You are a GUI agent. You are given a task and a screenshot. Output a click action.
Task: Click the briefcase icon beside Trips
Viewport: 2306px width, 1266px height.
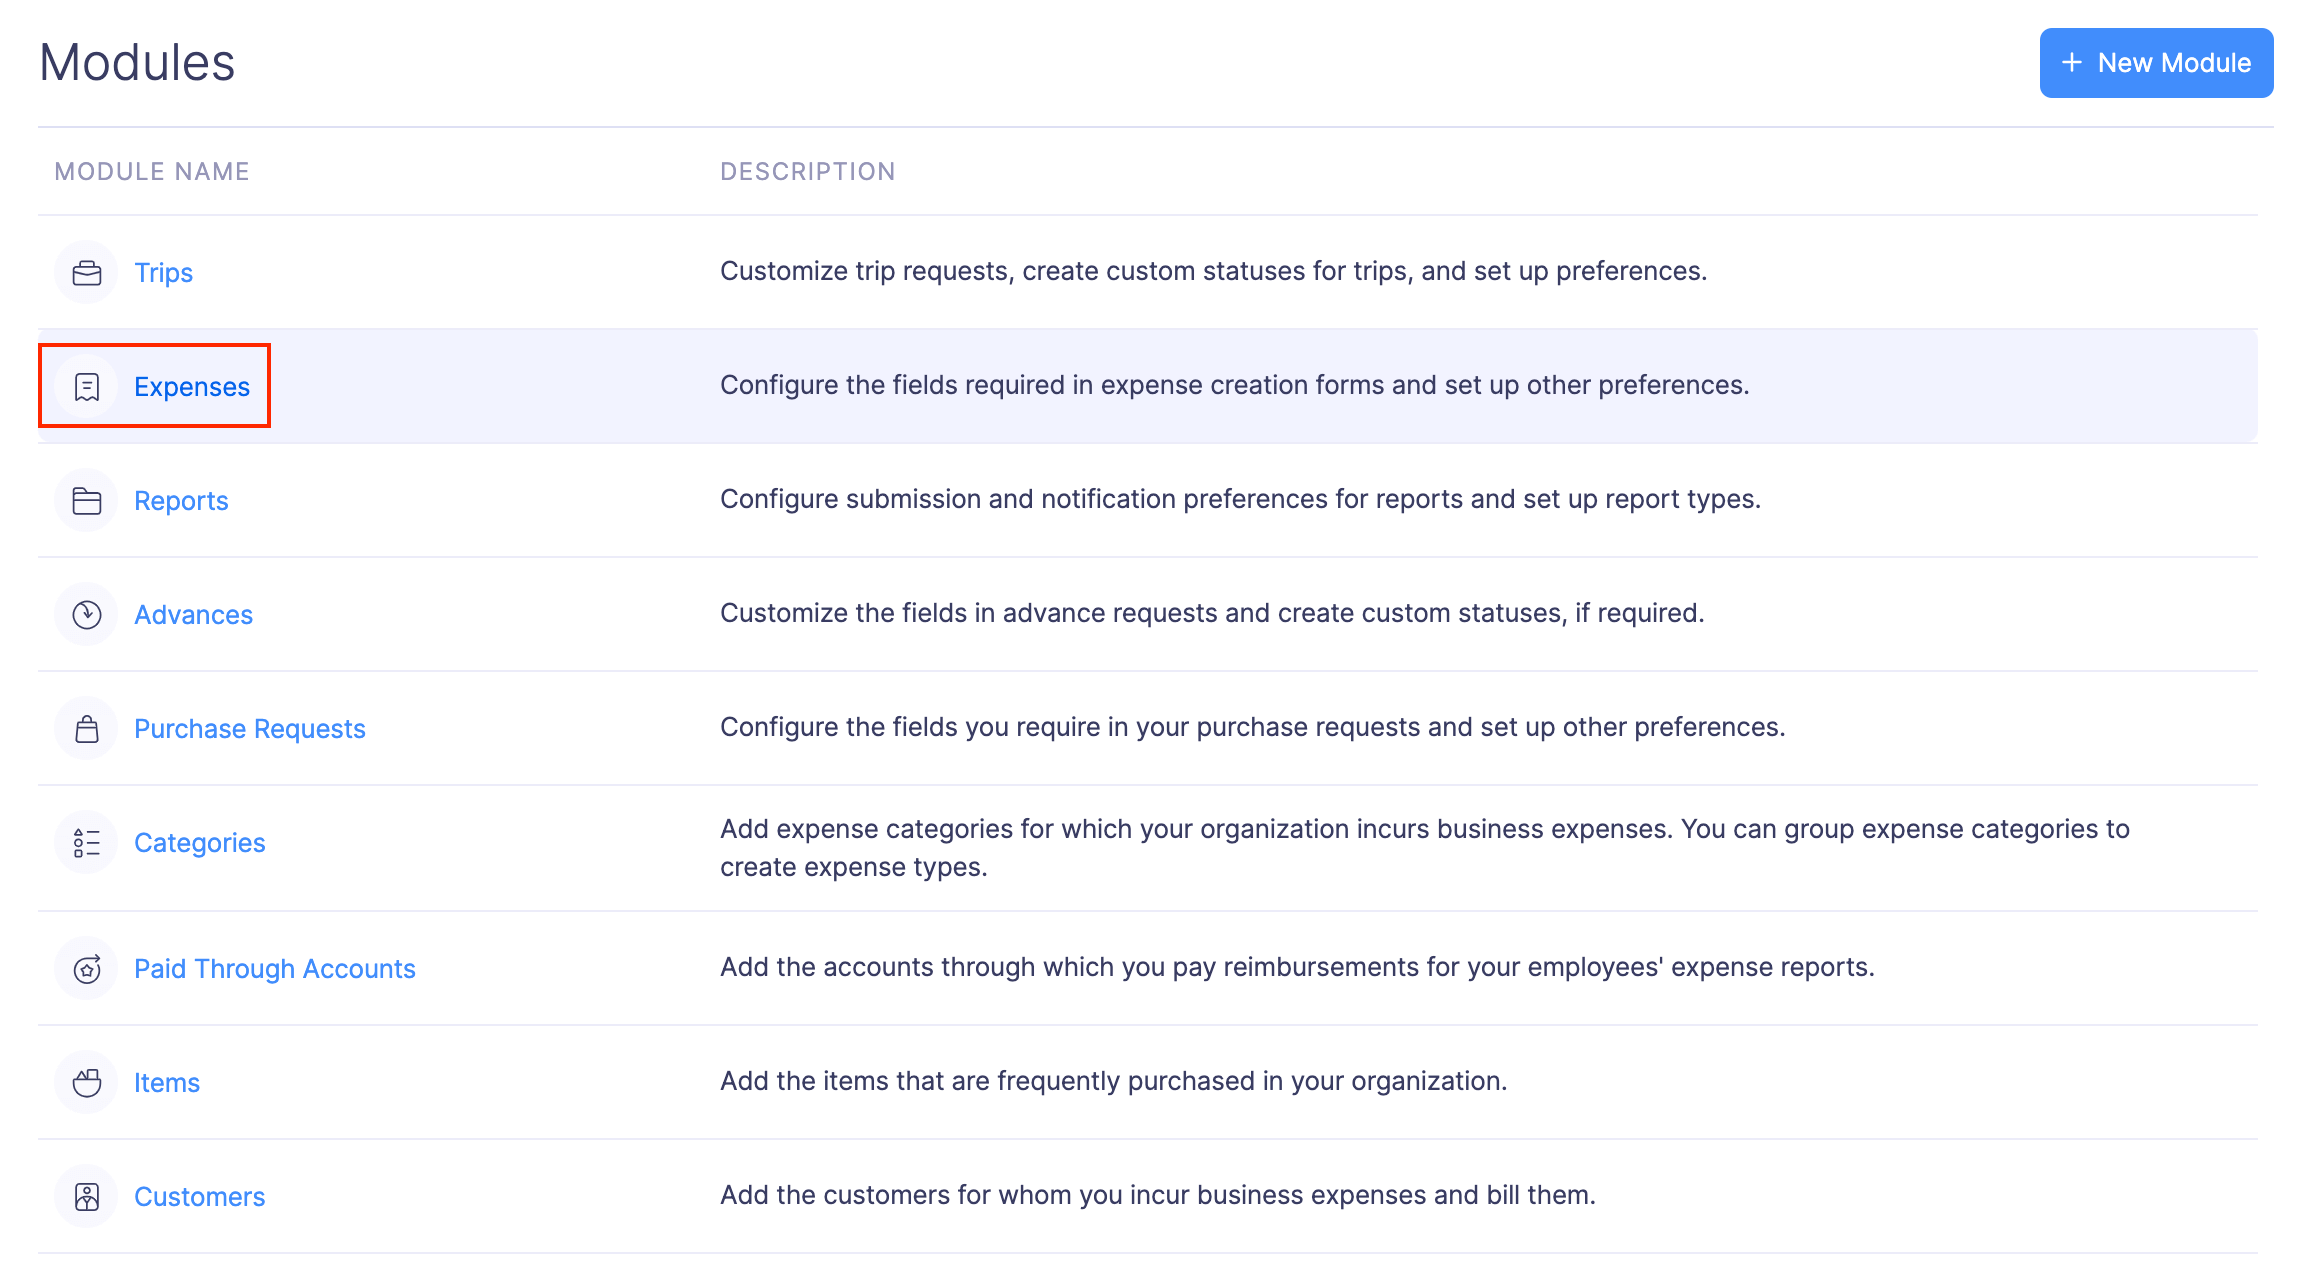click(x=86, y=272)
